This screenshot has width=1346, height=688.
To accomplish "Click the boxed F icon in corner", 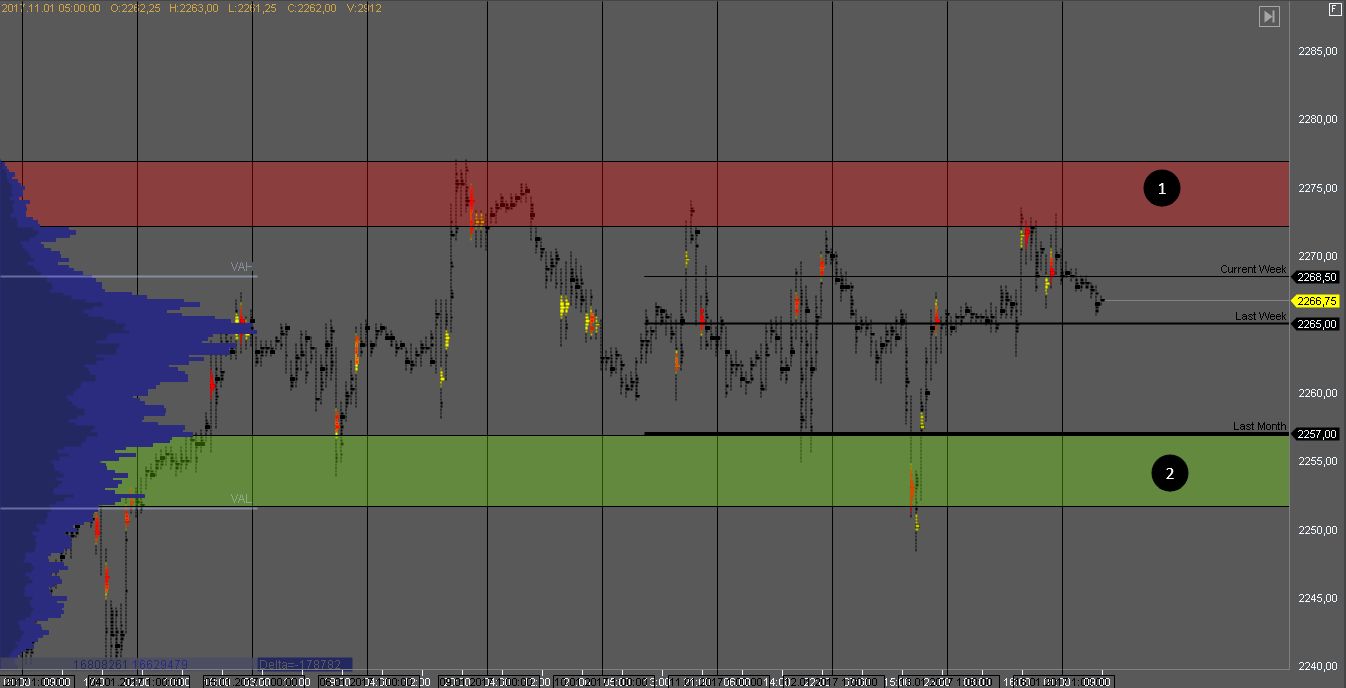I will point(1334,9).
